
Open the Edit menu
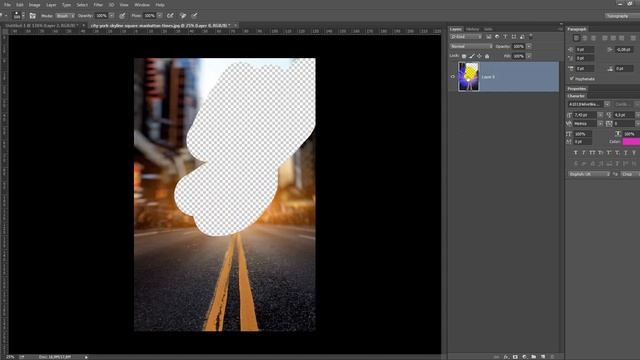20,5
